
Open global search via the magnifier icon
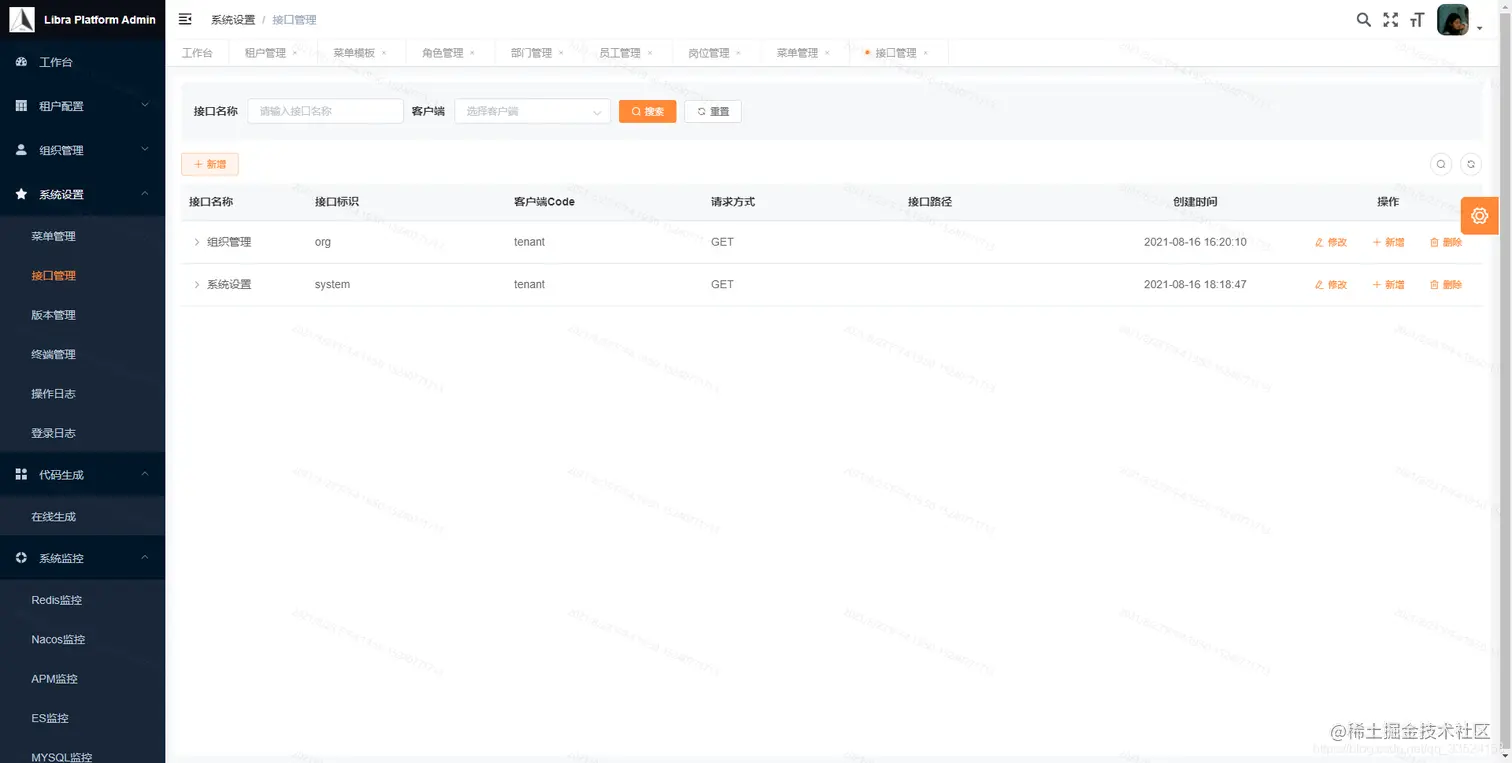tap(1363, 19)
